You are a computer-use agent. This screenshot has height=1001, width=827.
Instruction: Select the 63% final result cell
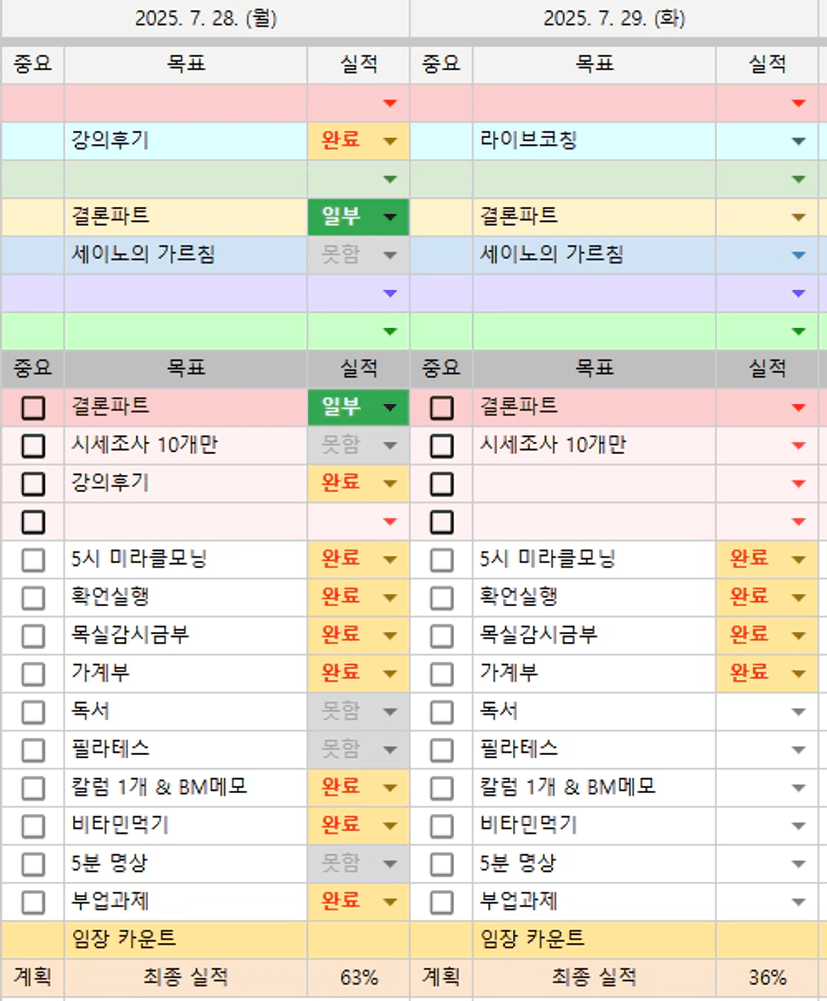[x=358, y=977]
